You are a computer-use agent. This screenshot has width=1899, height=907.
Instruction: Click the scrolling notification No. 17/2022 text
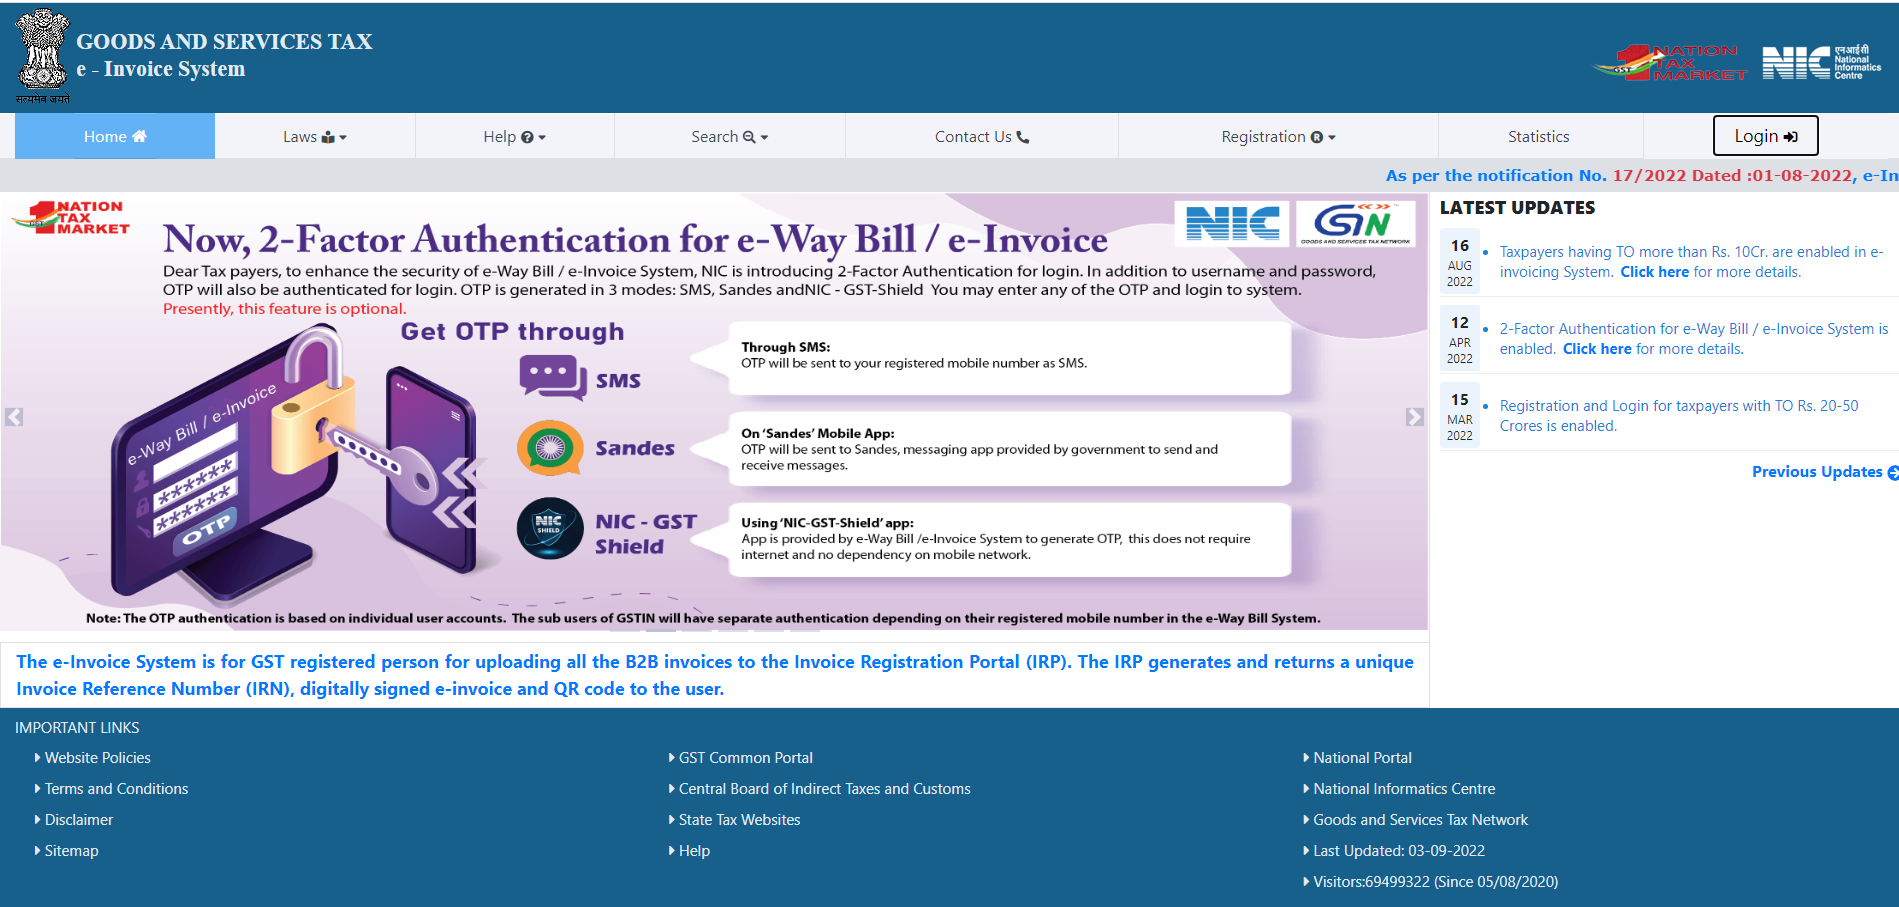tap(1641, 175)
